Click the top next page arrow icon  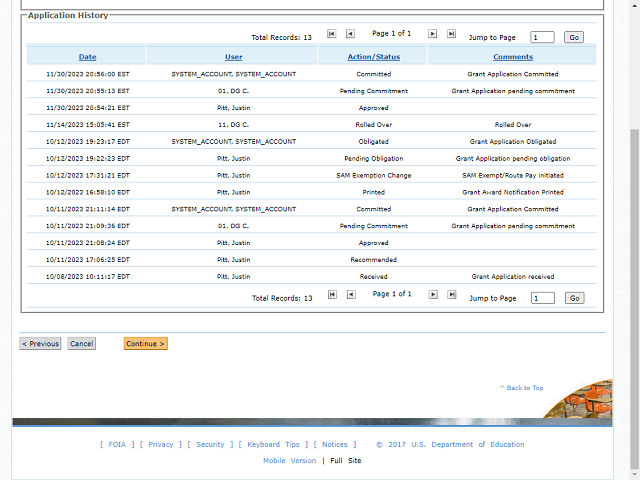tap(433, 34)
